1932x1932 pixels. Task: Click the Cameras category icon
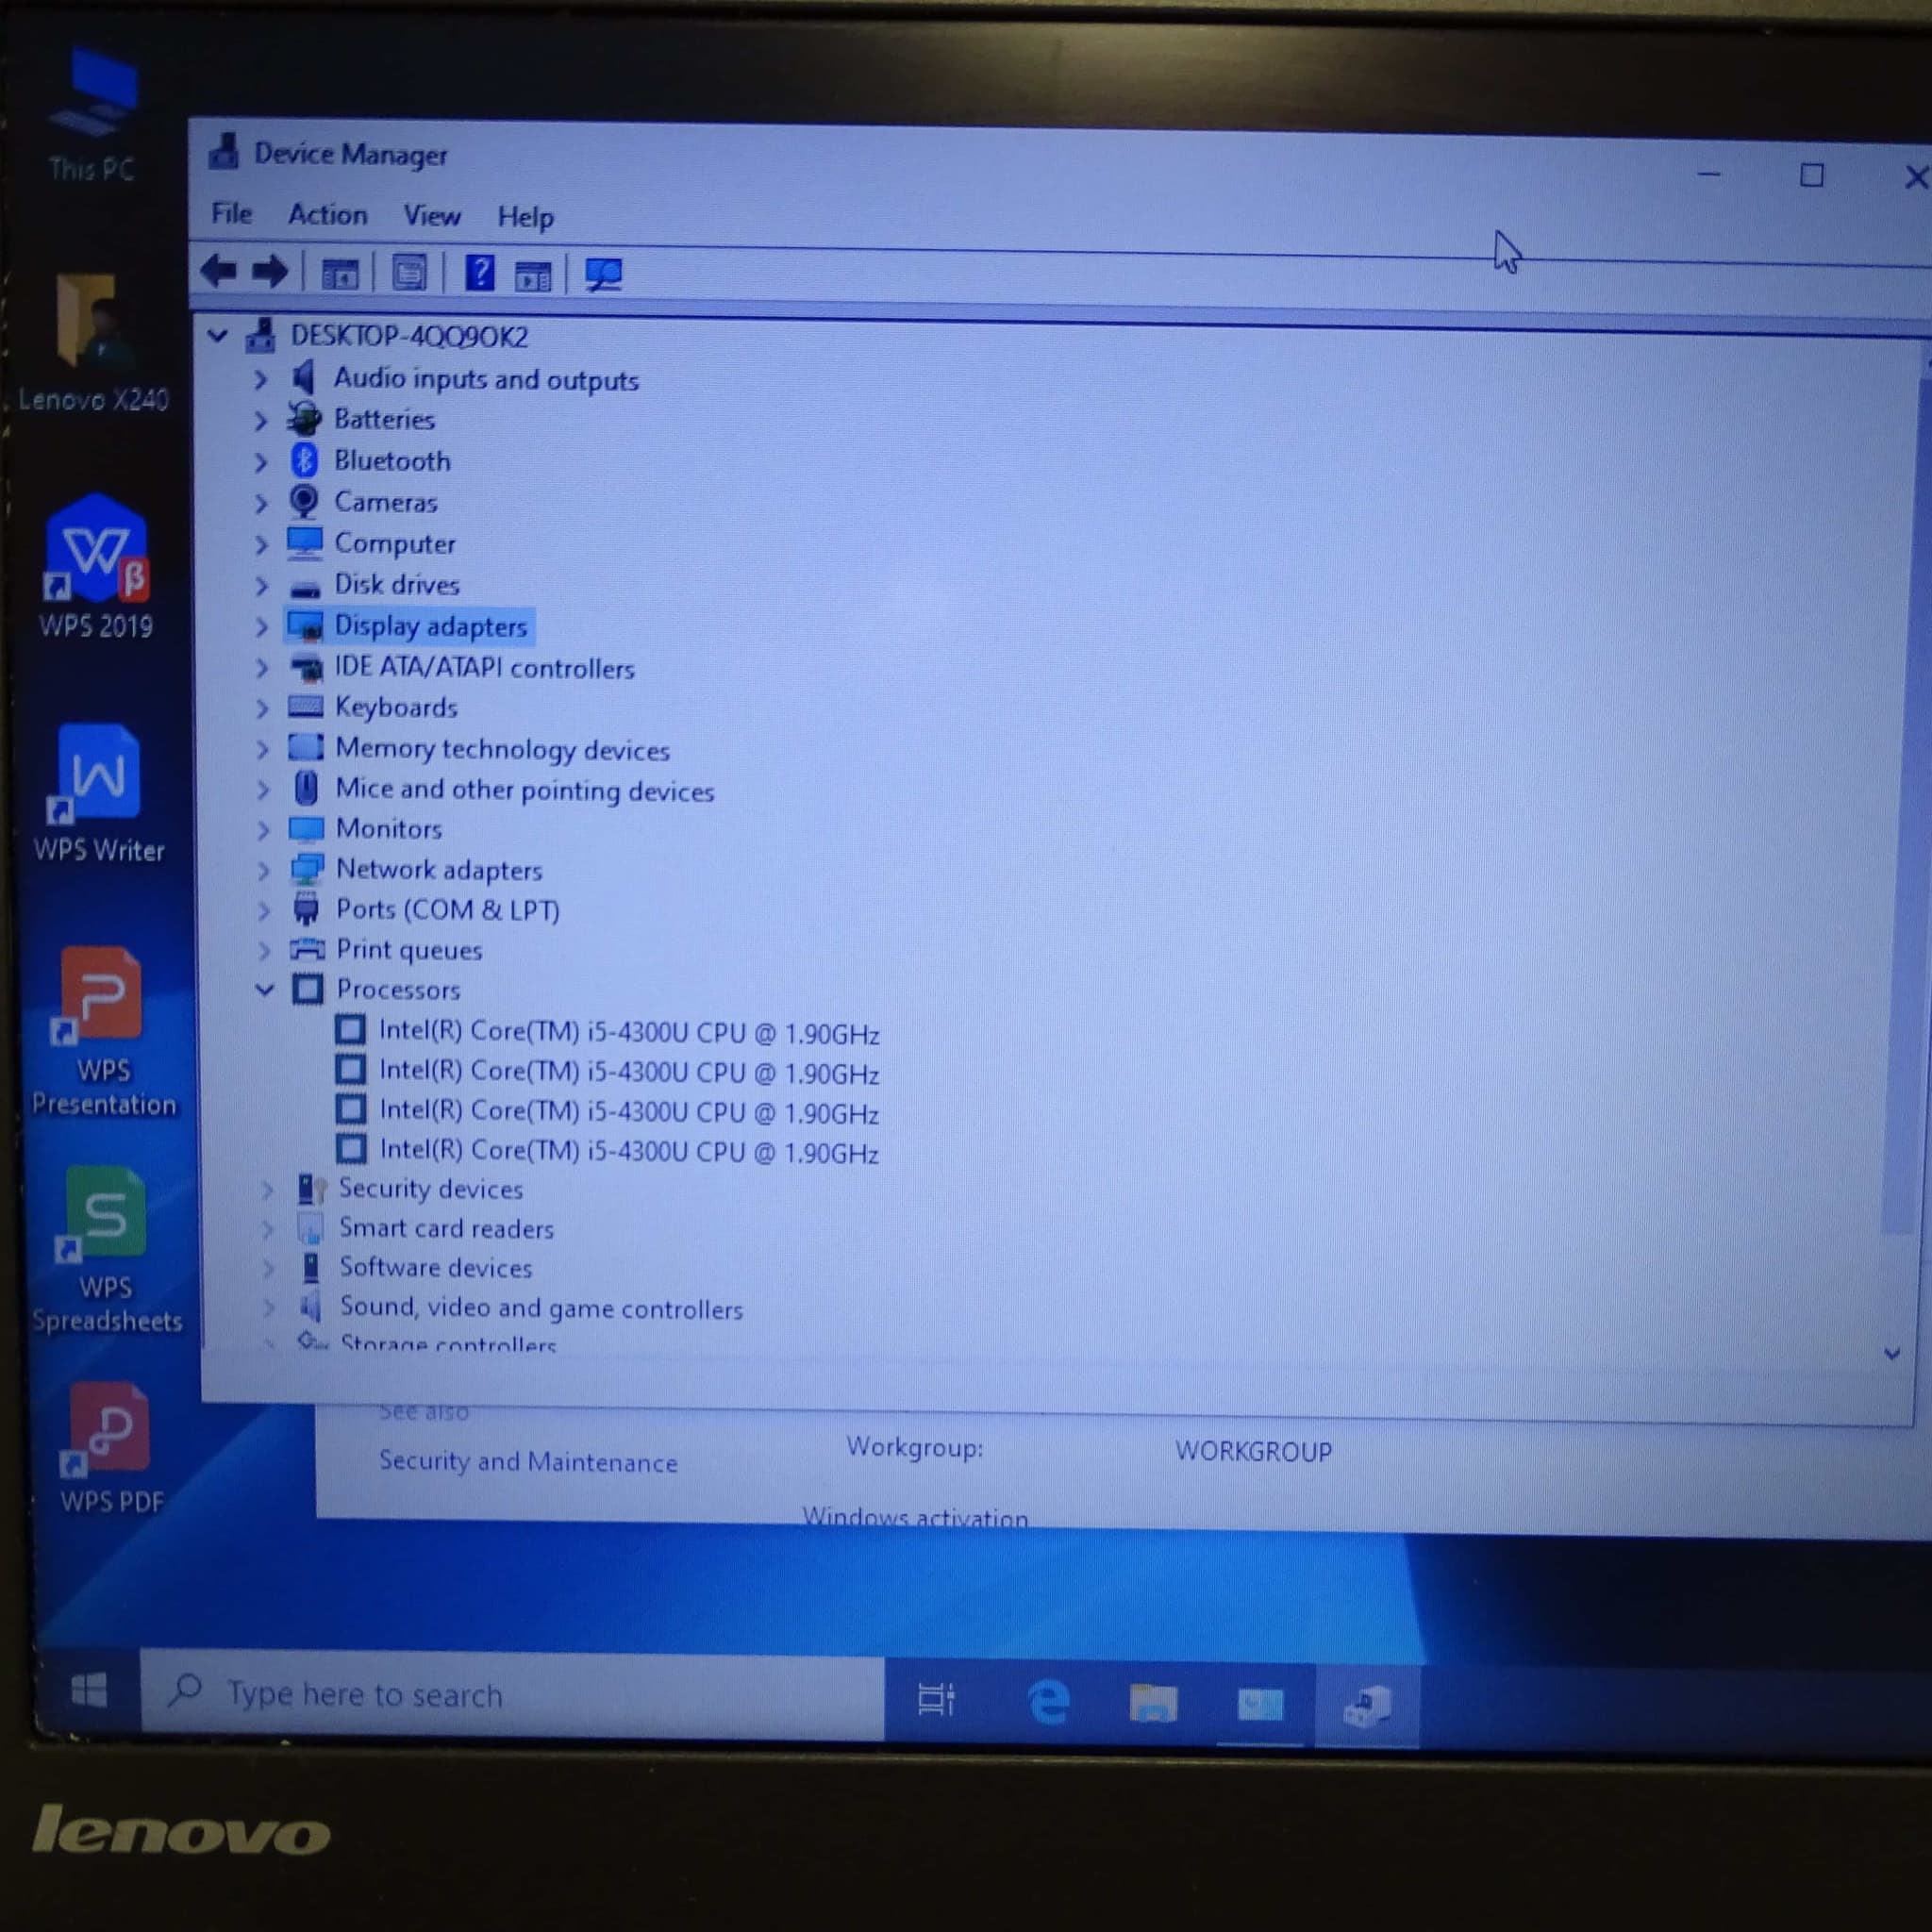(x=304, y=501)
